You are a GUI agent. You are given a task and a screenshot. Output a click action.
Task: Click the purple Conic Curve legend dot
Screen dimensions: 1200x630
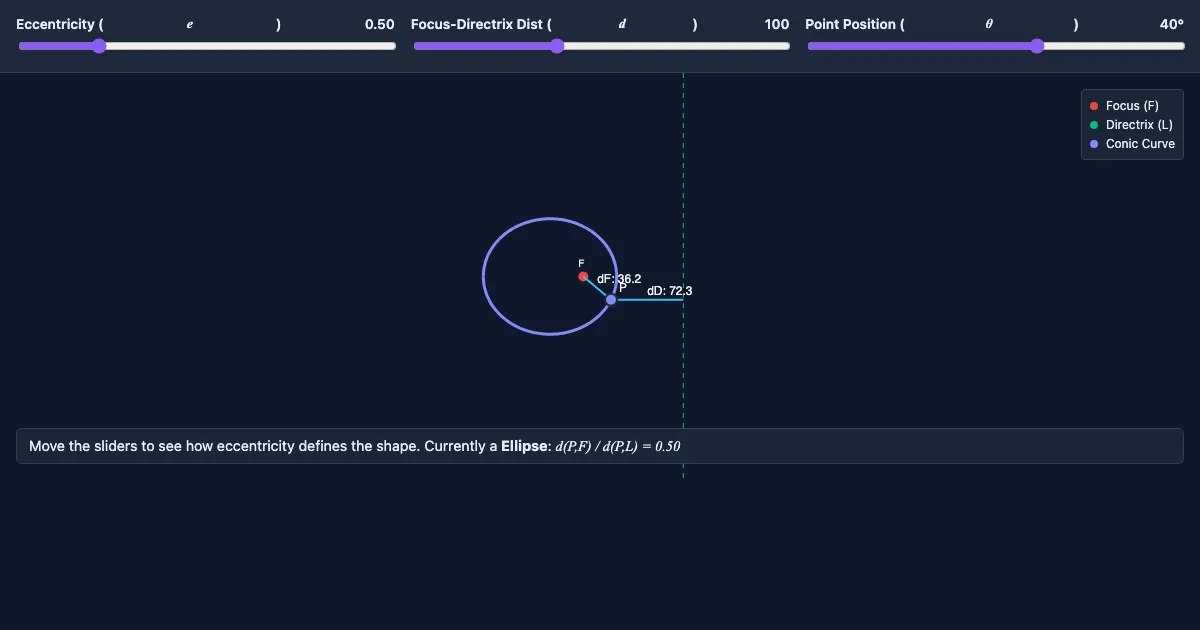tap(1094, 144)
